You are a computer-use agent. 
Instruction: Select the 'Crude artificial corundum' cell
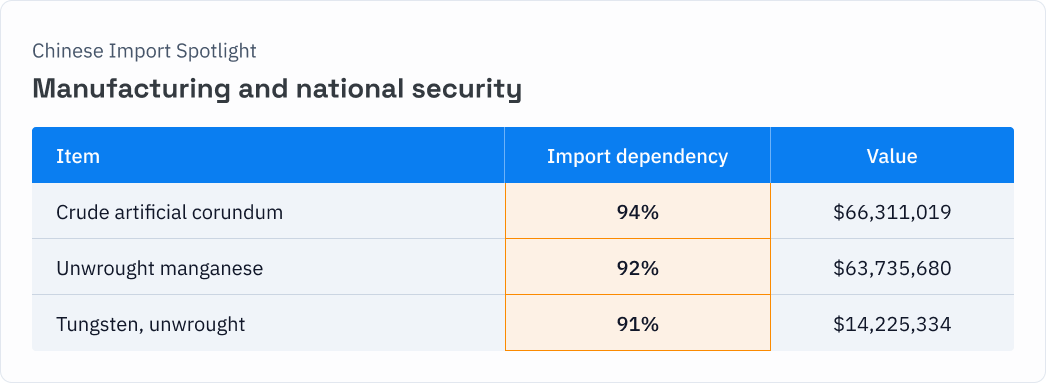(x=268, y=212)
